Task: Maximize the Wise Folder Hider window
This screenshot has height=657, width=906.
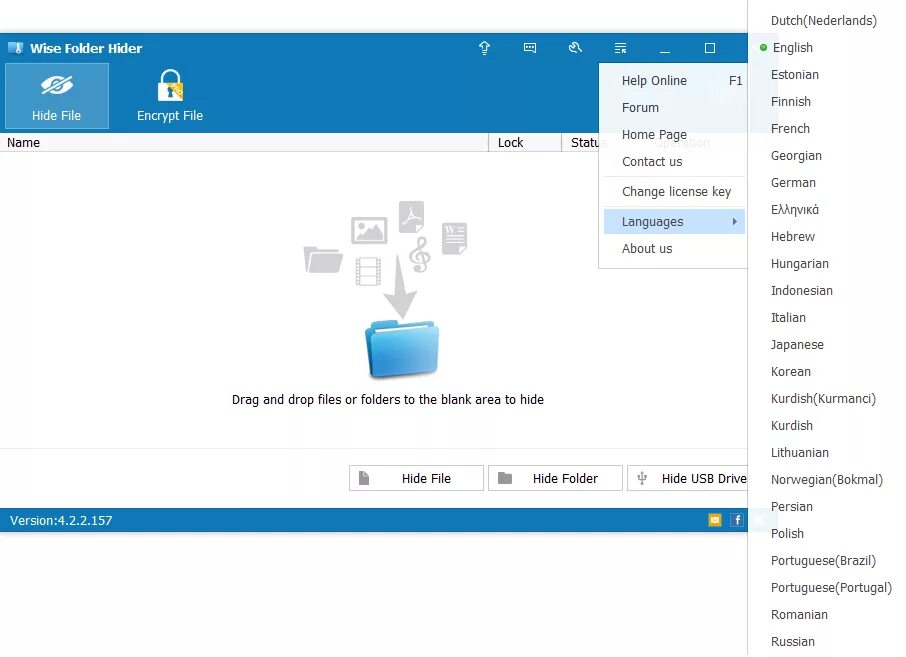Action: 710,48
